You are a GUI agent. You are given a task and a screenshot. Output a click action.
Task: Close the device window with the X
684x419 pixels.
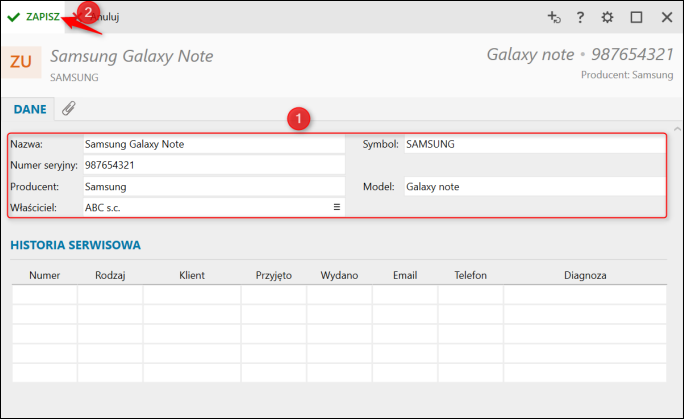667,17
